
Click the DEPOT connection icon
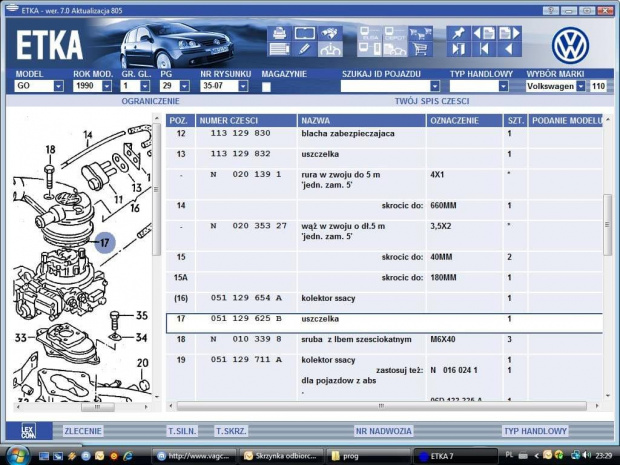pyautogui.click(x=395, y=33)
